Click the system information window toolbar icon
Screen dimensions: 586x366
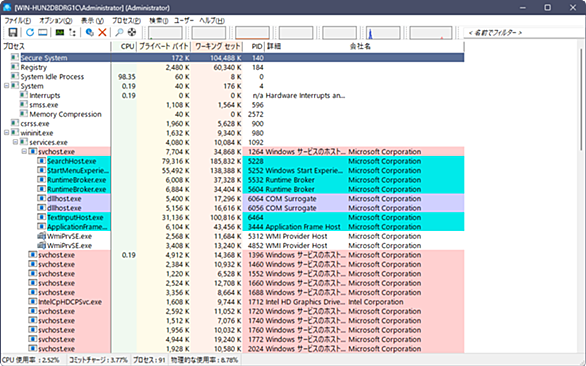tap(43, 33)
